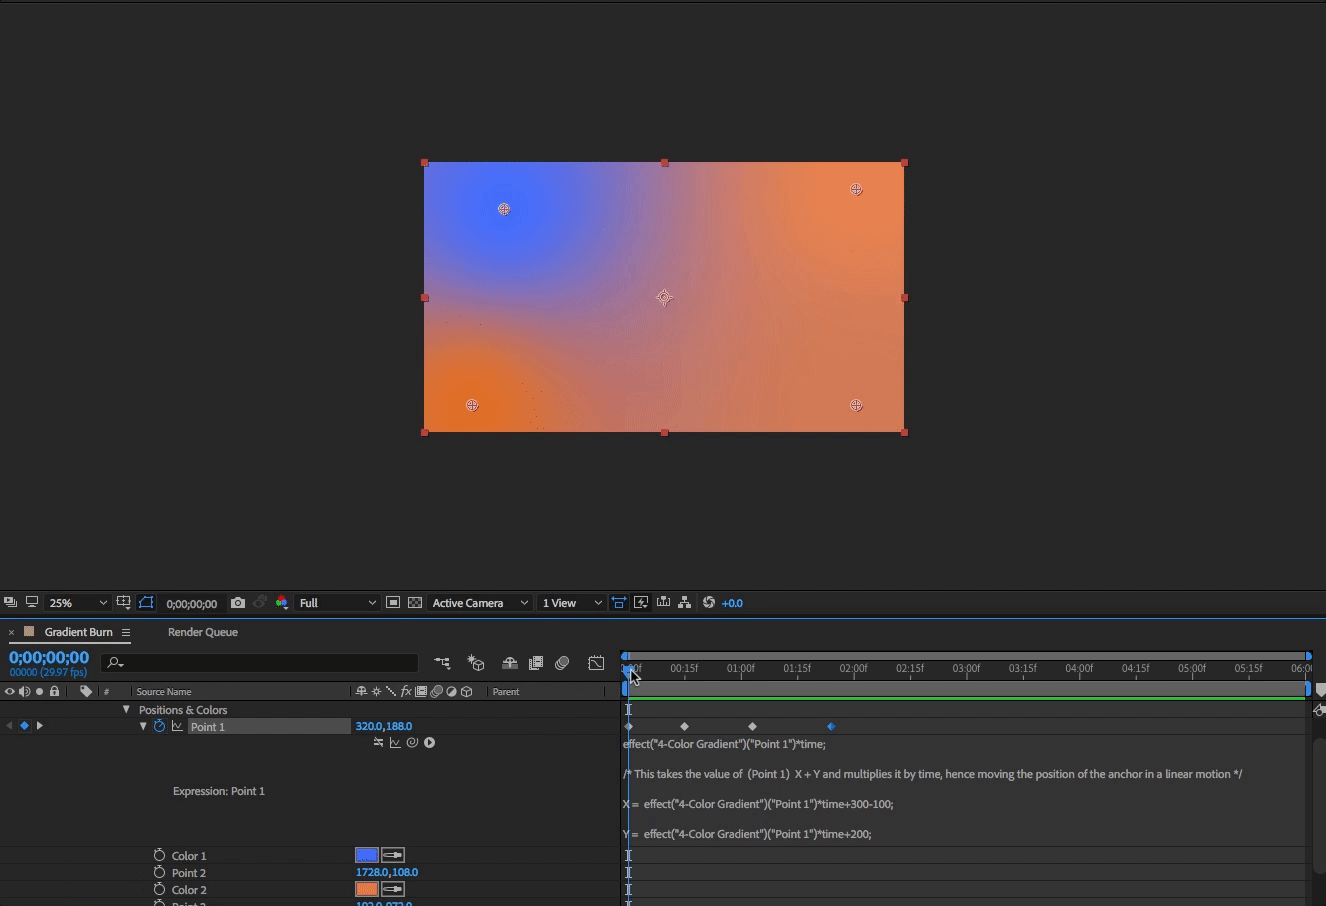Open the Active Camera dropdown

click(480, 603)
